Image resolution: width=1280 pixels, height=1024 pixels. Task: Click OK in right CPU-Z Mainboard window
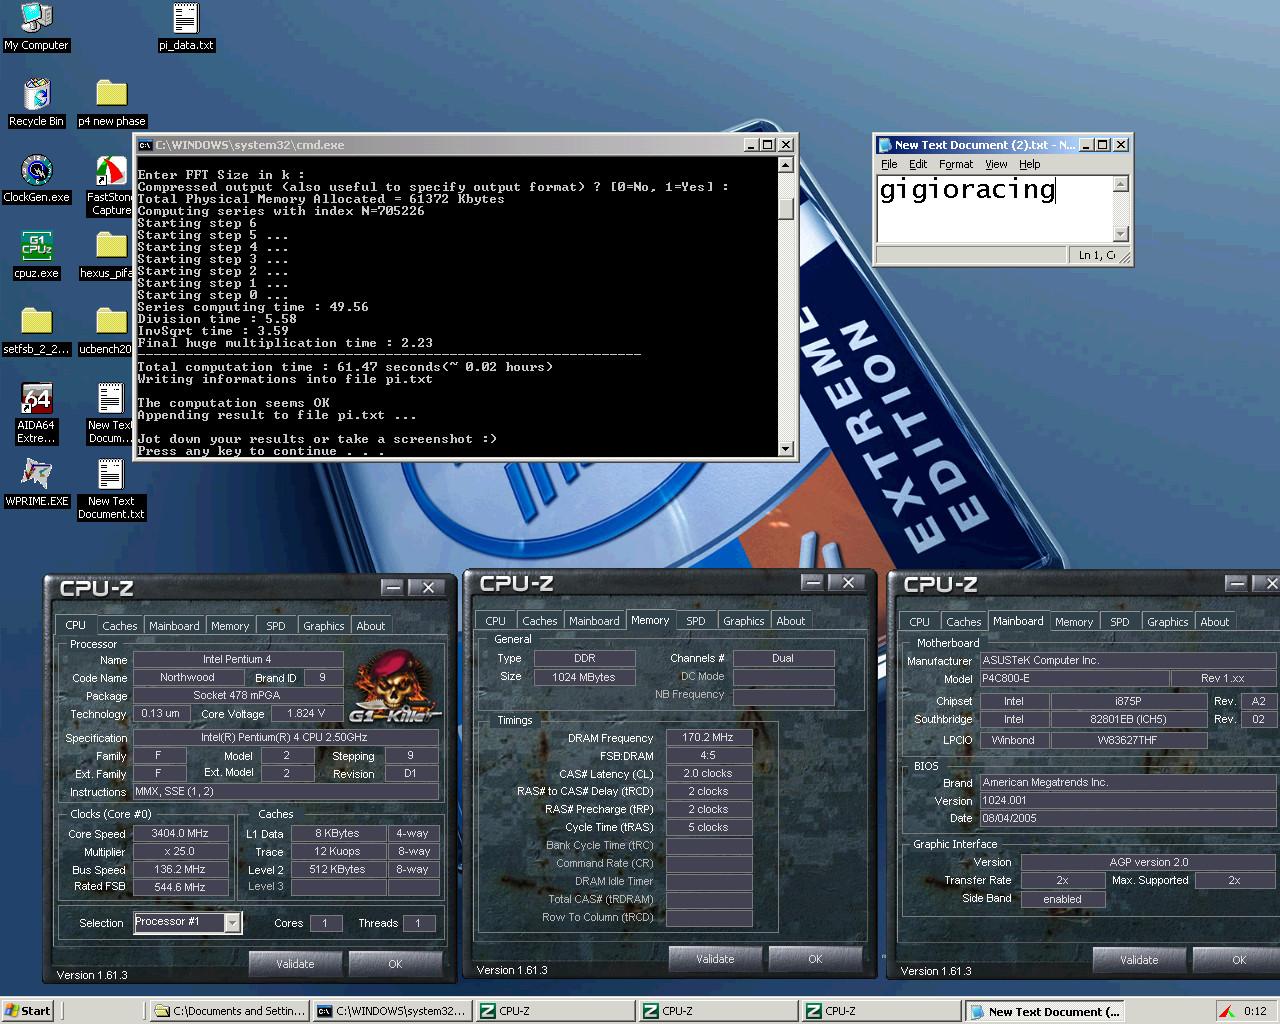(1239, 960)
